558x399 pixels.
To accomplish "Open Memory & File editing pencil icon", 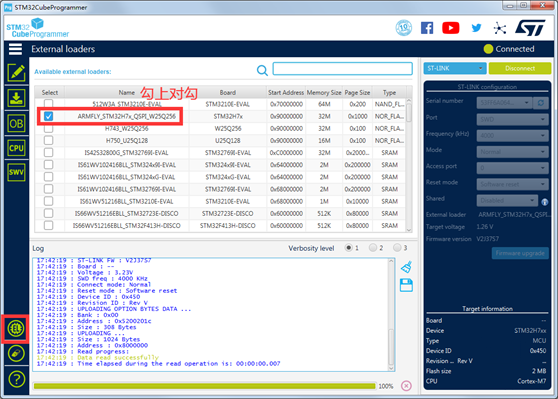I will click(x=16, y=73).
